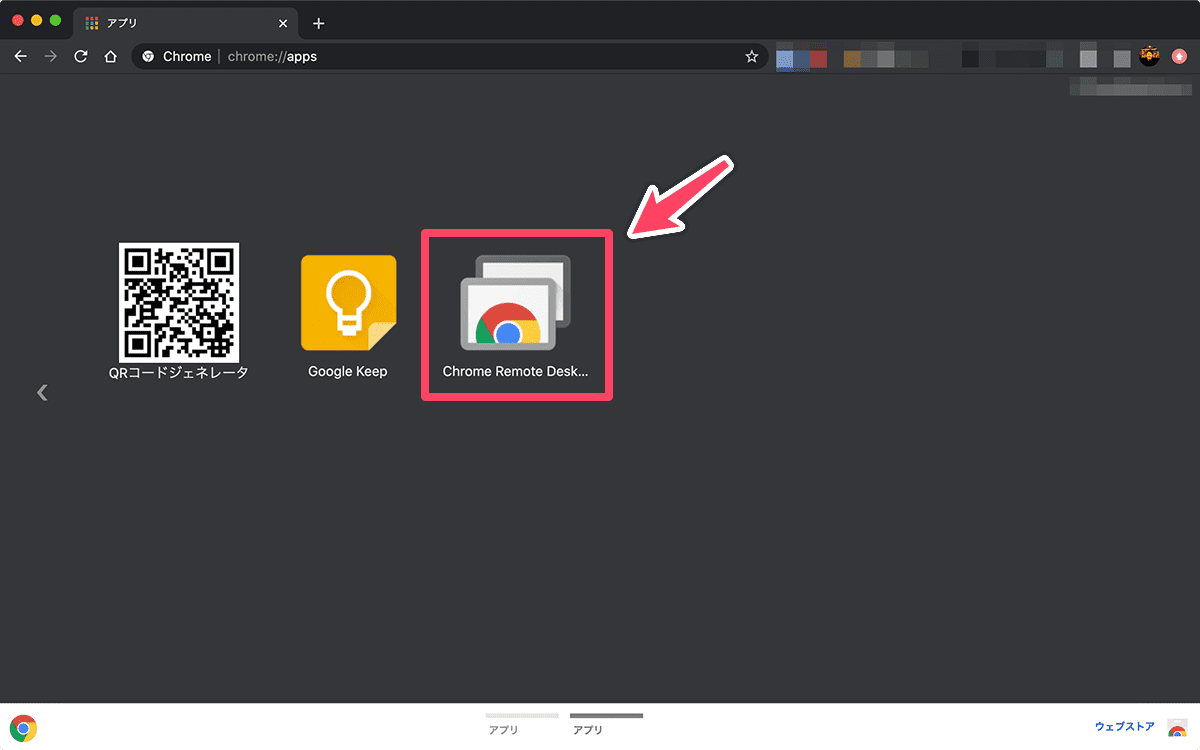Click the browser back arrow
Screen dimensions: 1200x750
[20, 57]
